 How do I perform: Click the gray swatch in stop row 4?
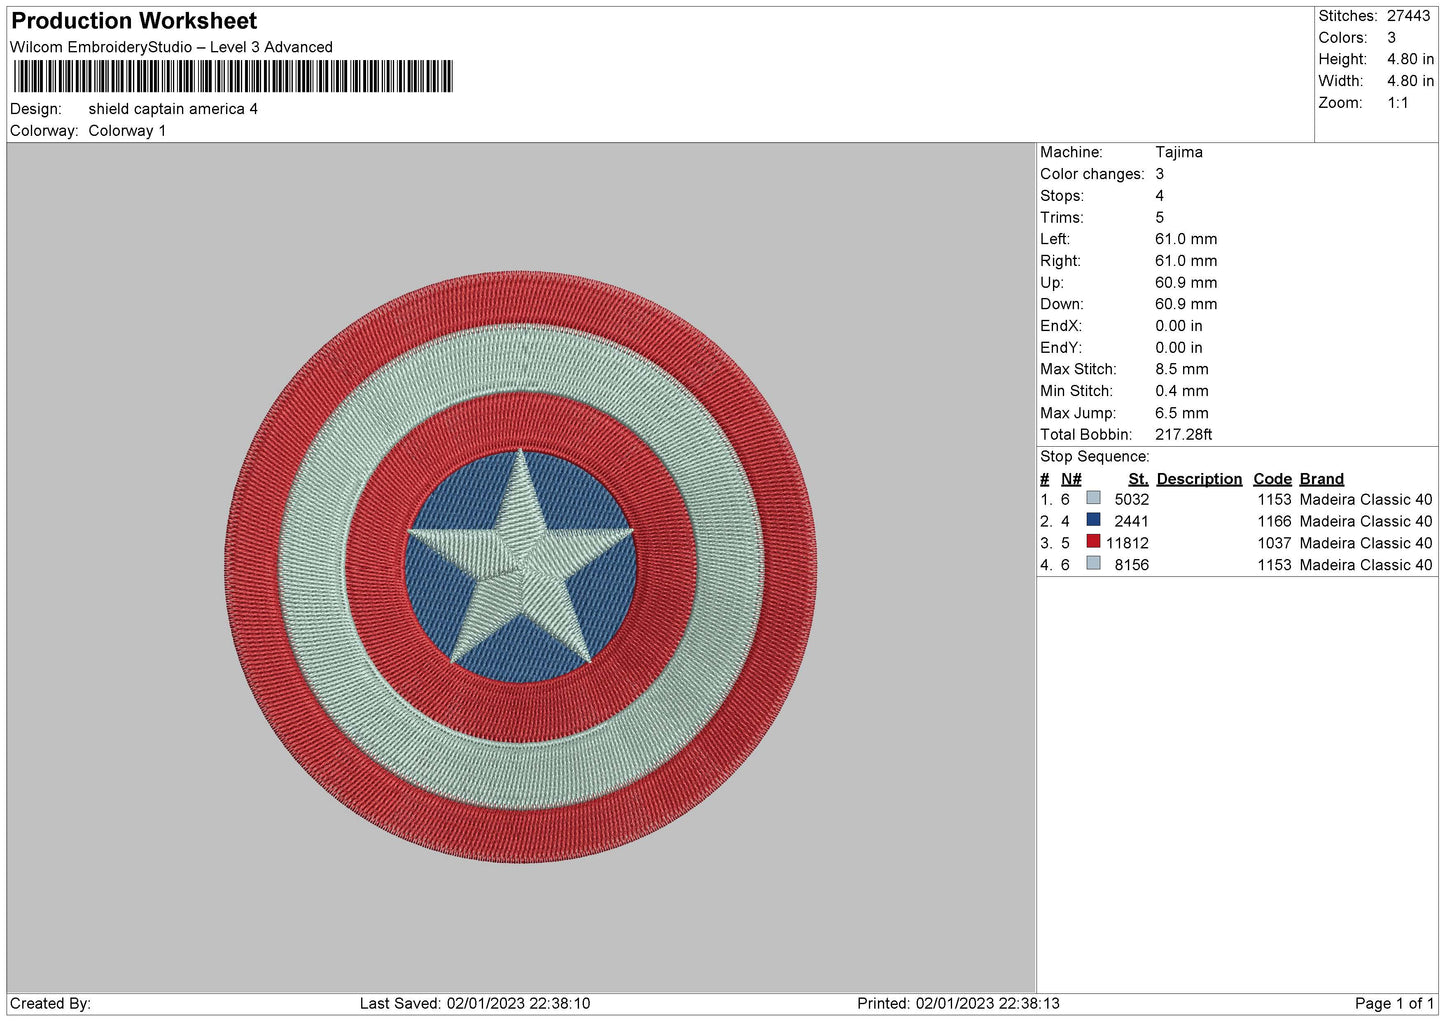coord(1093,564)
